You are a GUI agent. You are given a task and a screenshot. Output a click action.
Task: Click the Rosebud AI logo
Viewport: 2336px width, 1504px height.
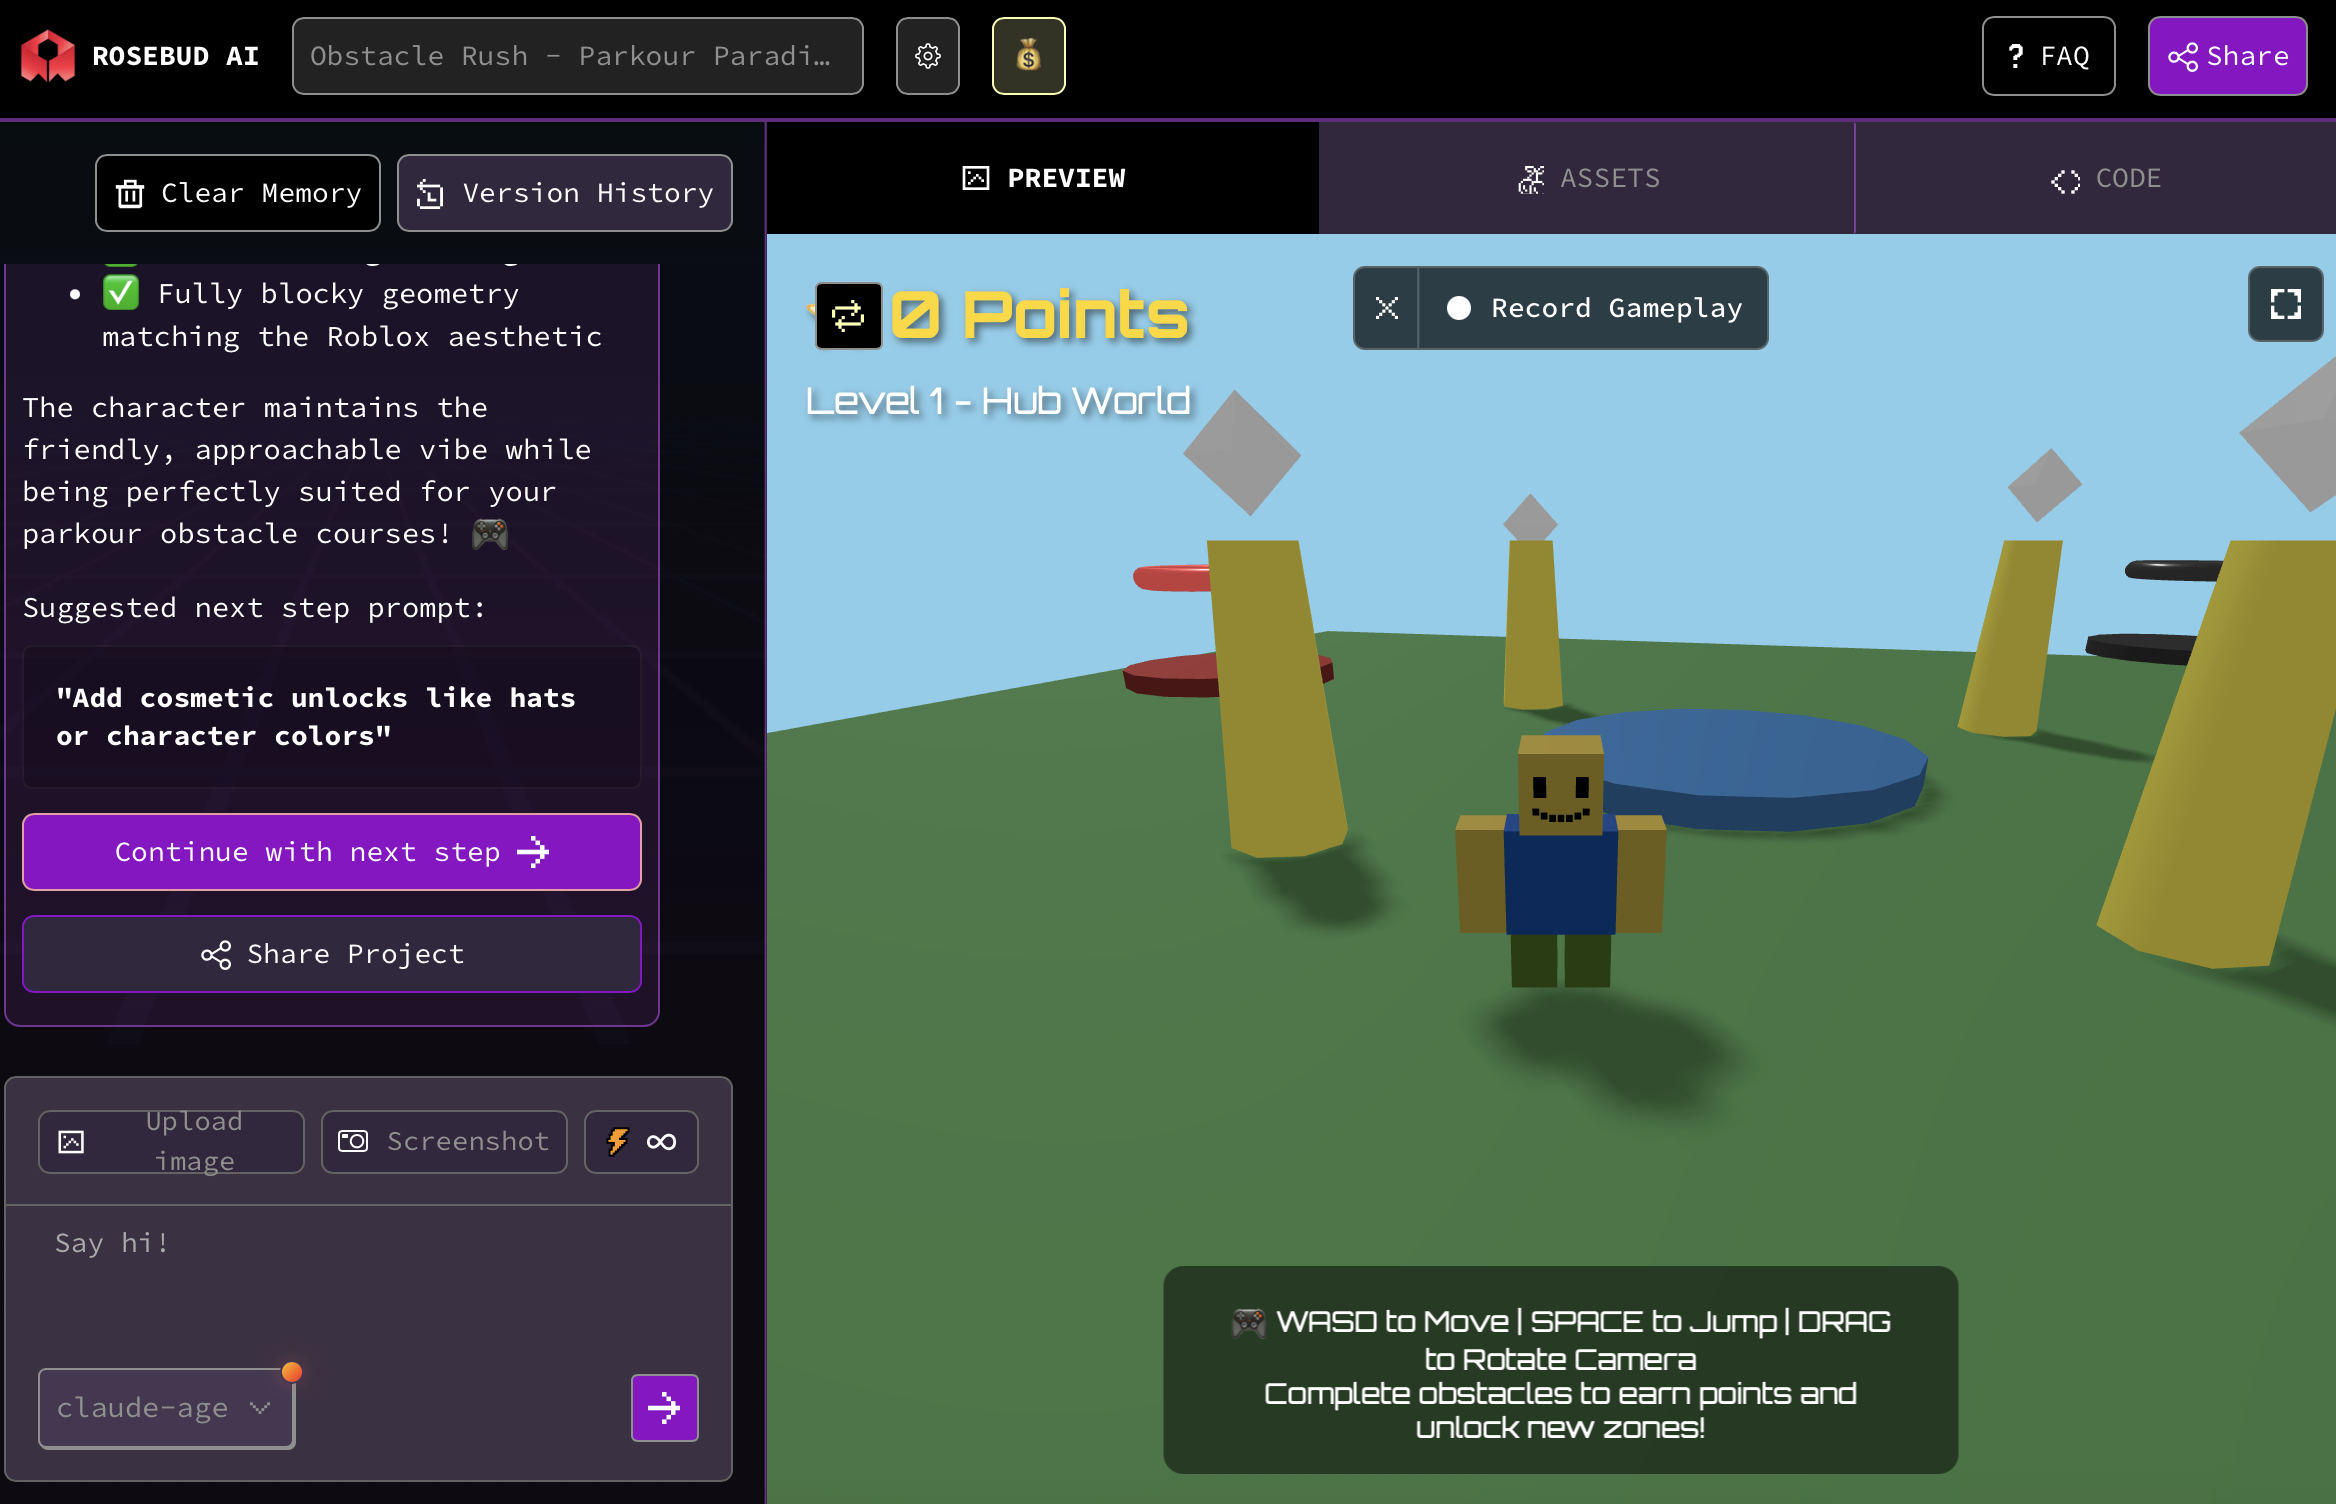[48, 56]
